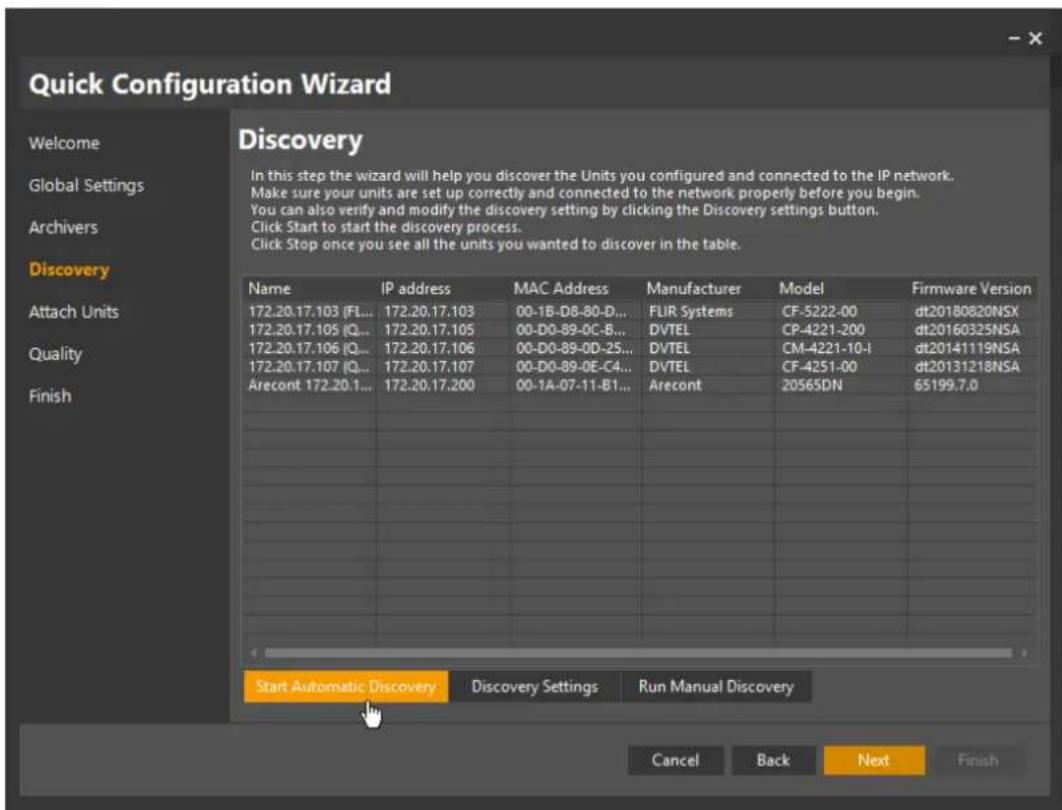Close the Quick Configuration Wizard

coord(1036,39)
